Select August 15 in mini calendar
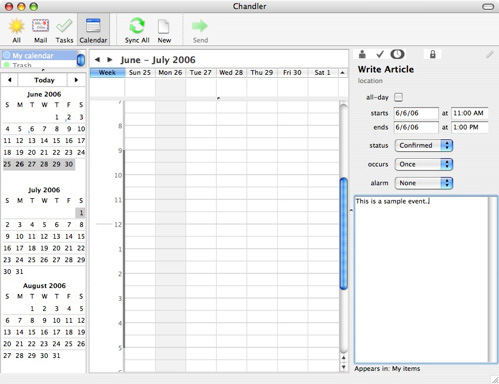 [x=32, y=332]
